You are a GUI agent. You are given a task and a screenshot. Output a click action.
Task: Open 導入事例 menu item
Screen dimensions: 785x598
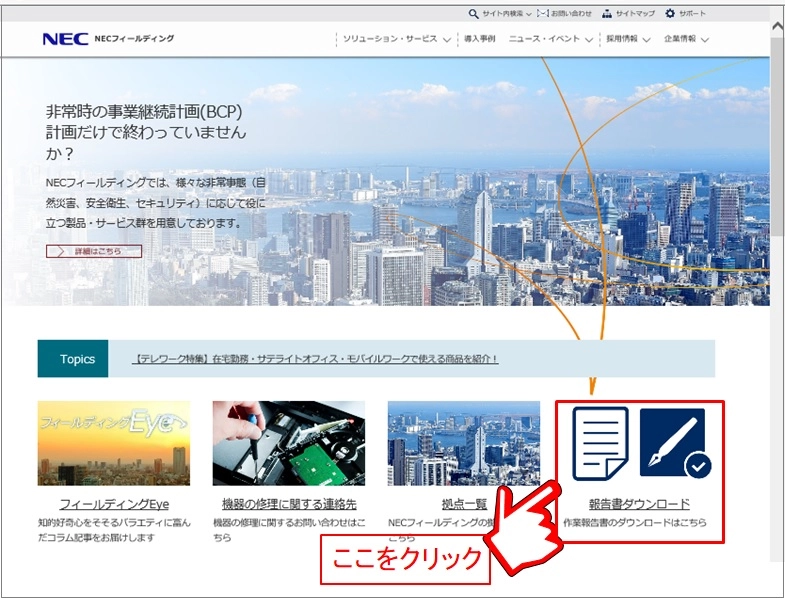pyautogui.click(x=479, y=39)
